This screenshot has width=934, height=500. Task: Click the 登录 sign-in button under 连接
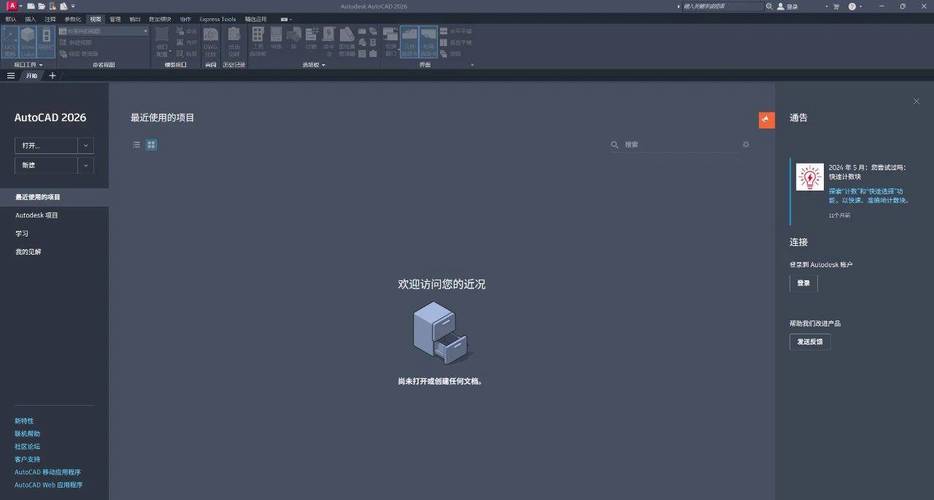803,284
